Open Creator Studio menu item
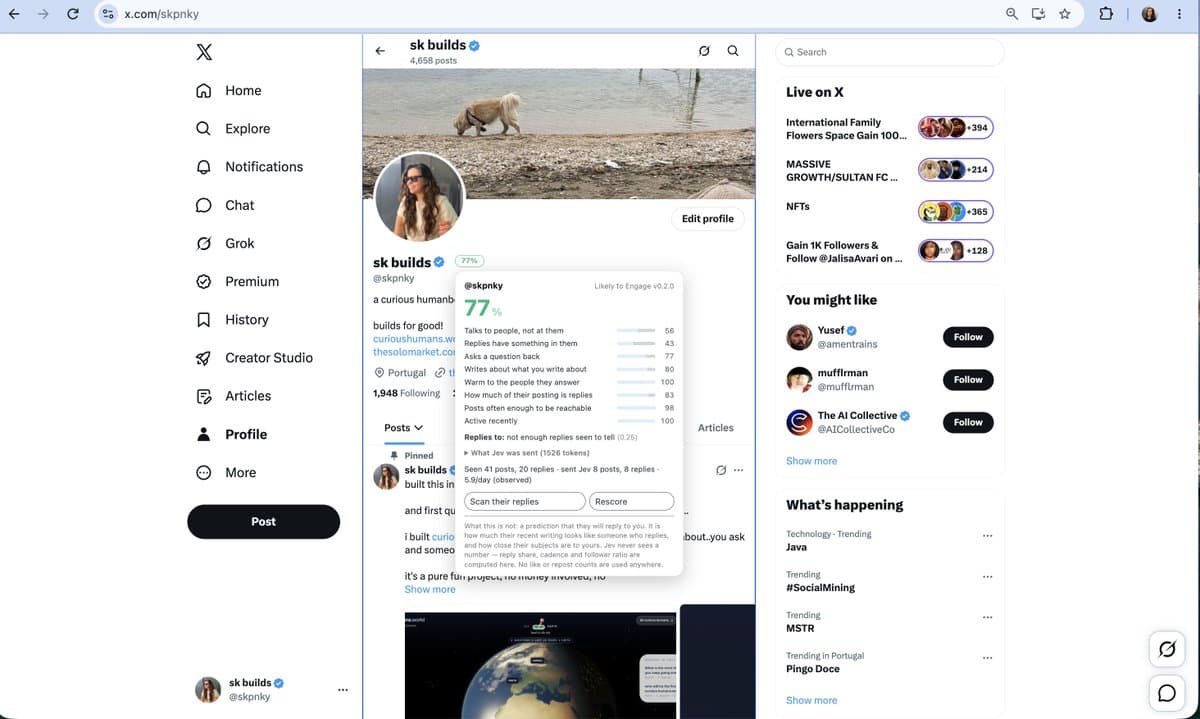 click(x=269, y=358)
